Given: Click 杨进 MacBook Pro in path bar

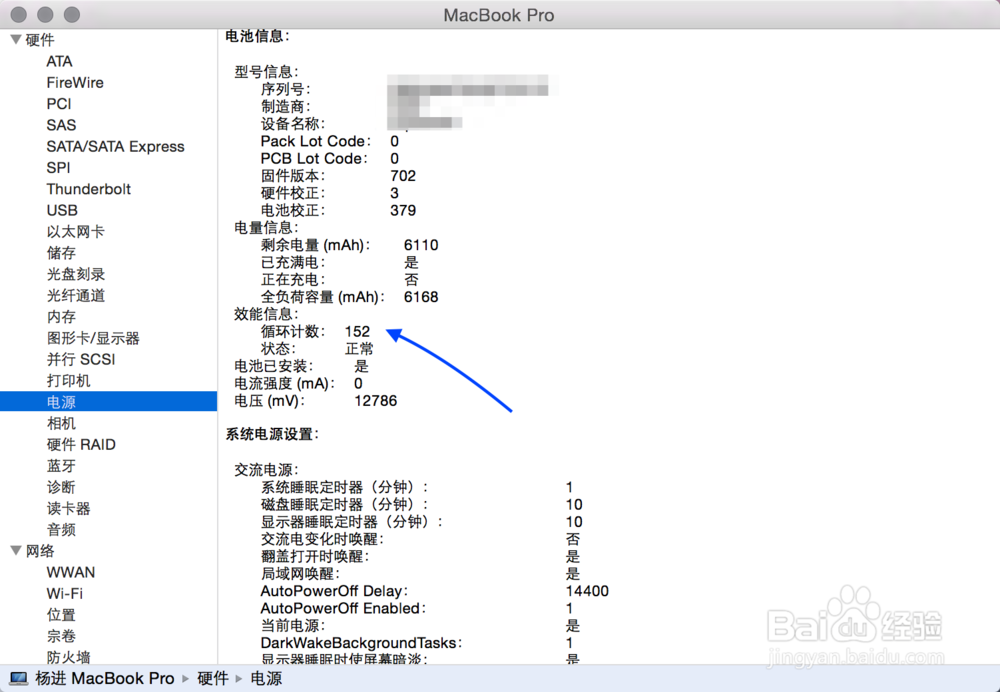Looking at the screenshot, I should point(105,678).
